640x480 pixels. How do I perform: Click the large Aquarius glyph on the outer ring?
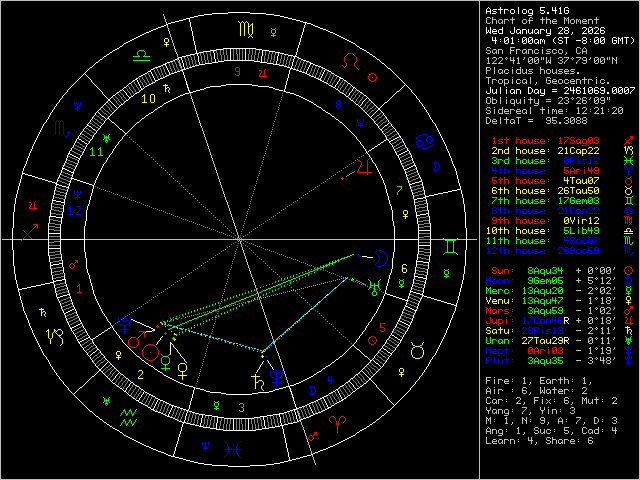(129, 418)
